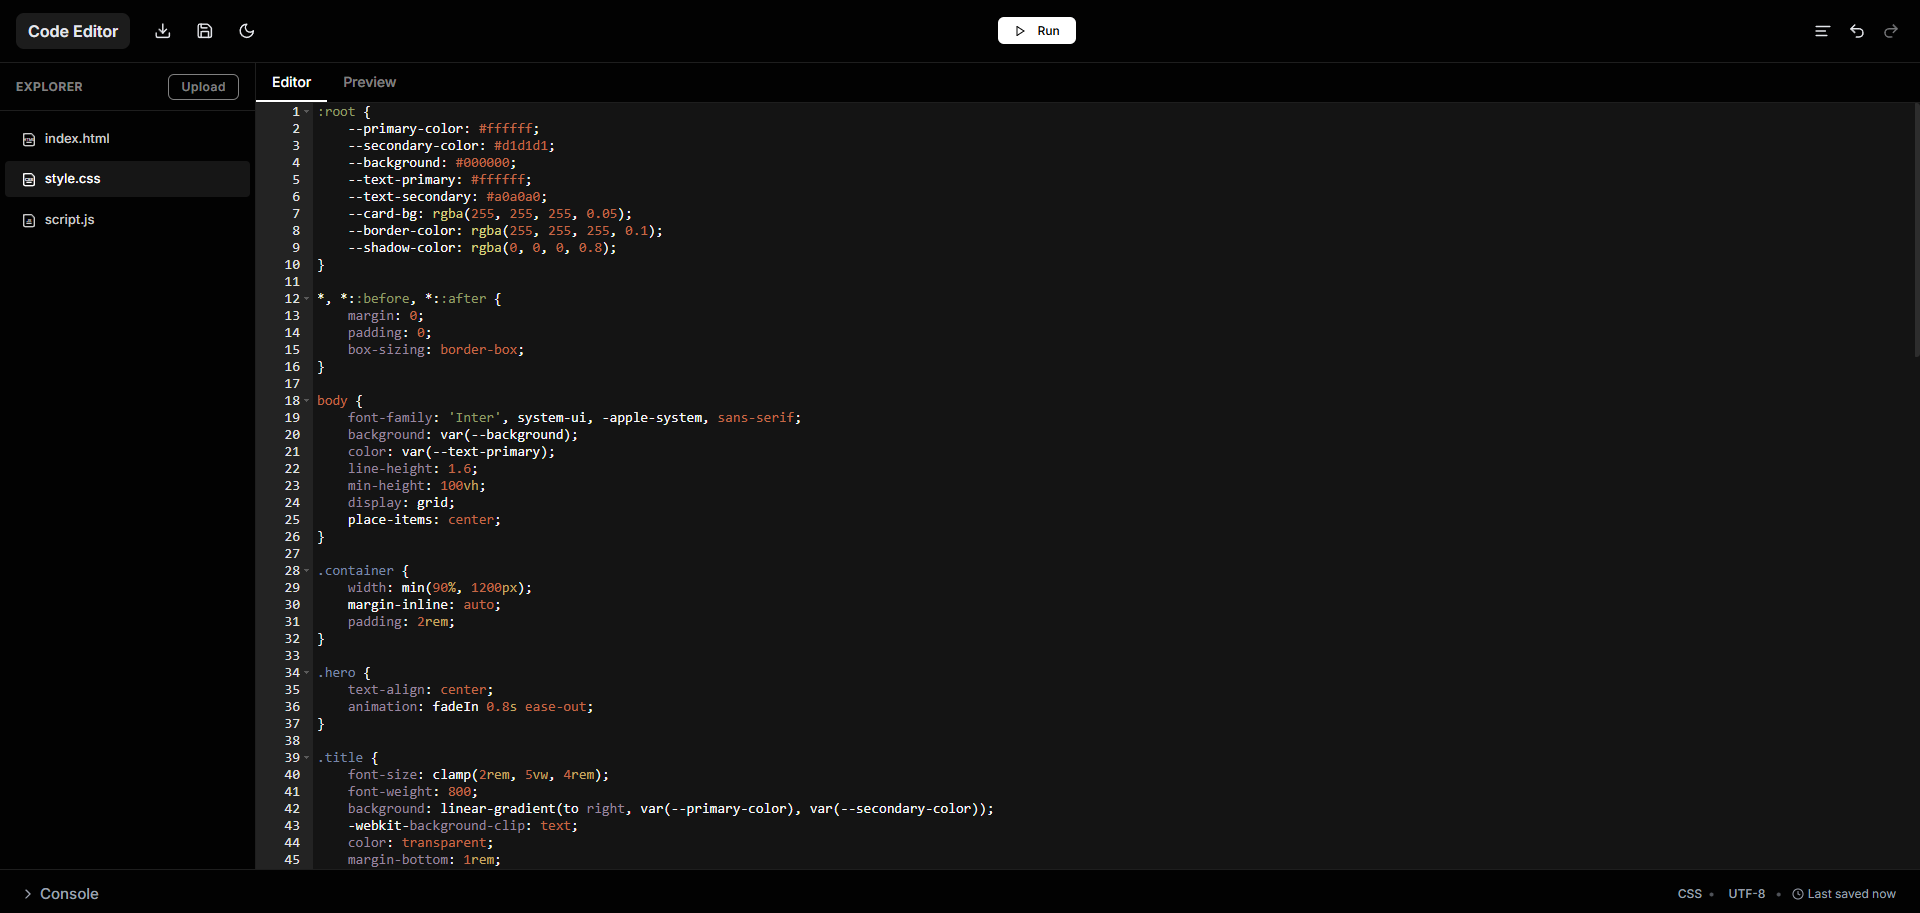Collapse universal selector fold arrow line 12

[307, 299]
